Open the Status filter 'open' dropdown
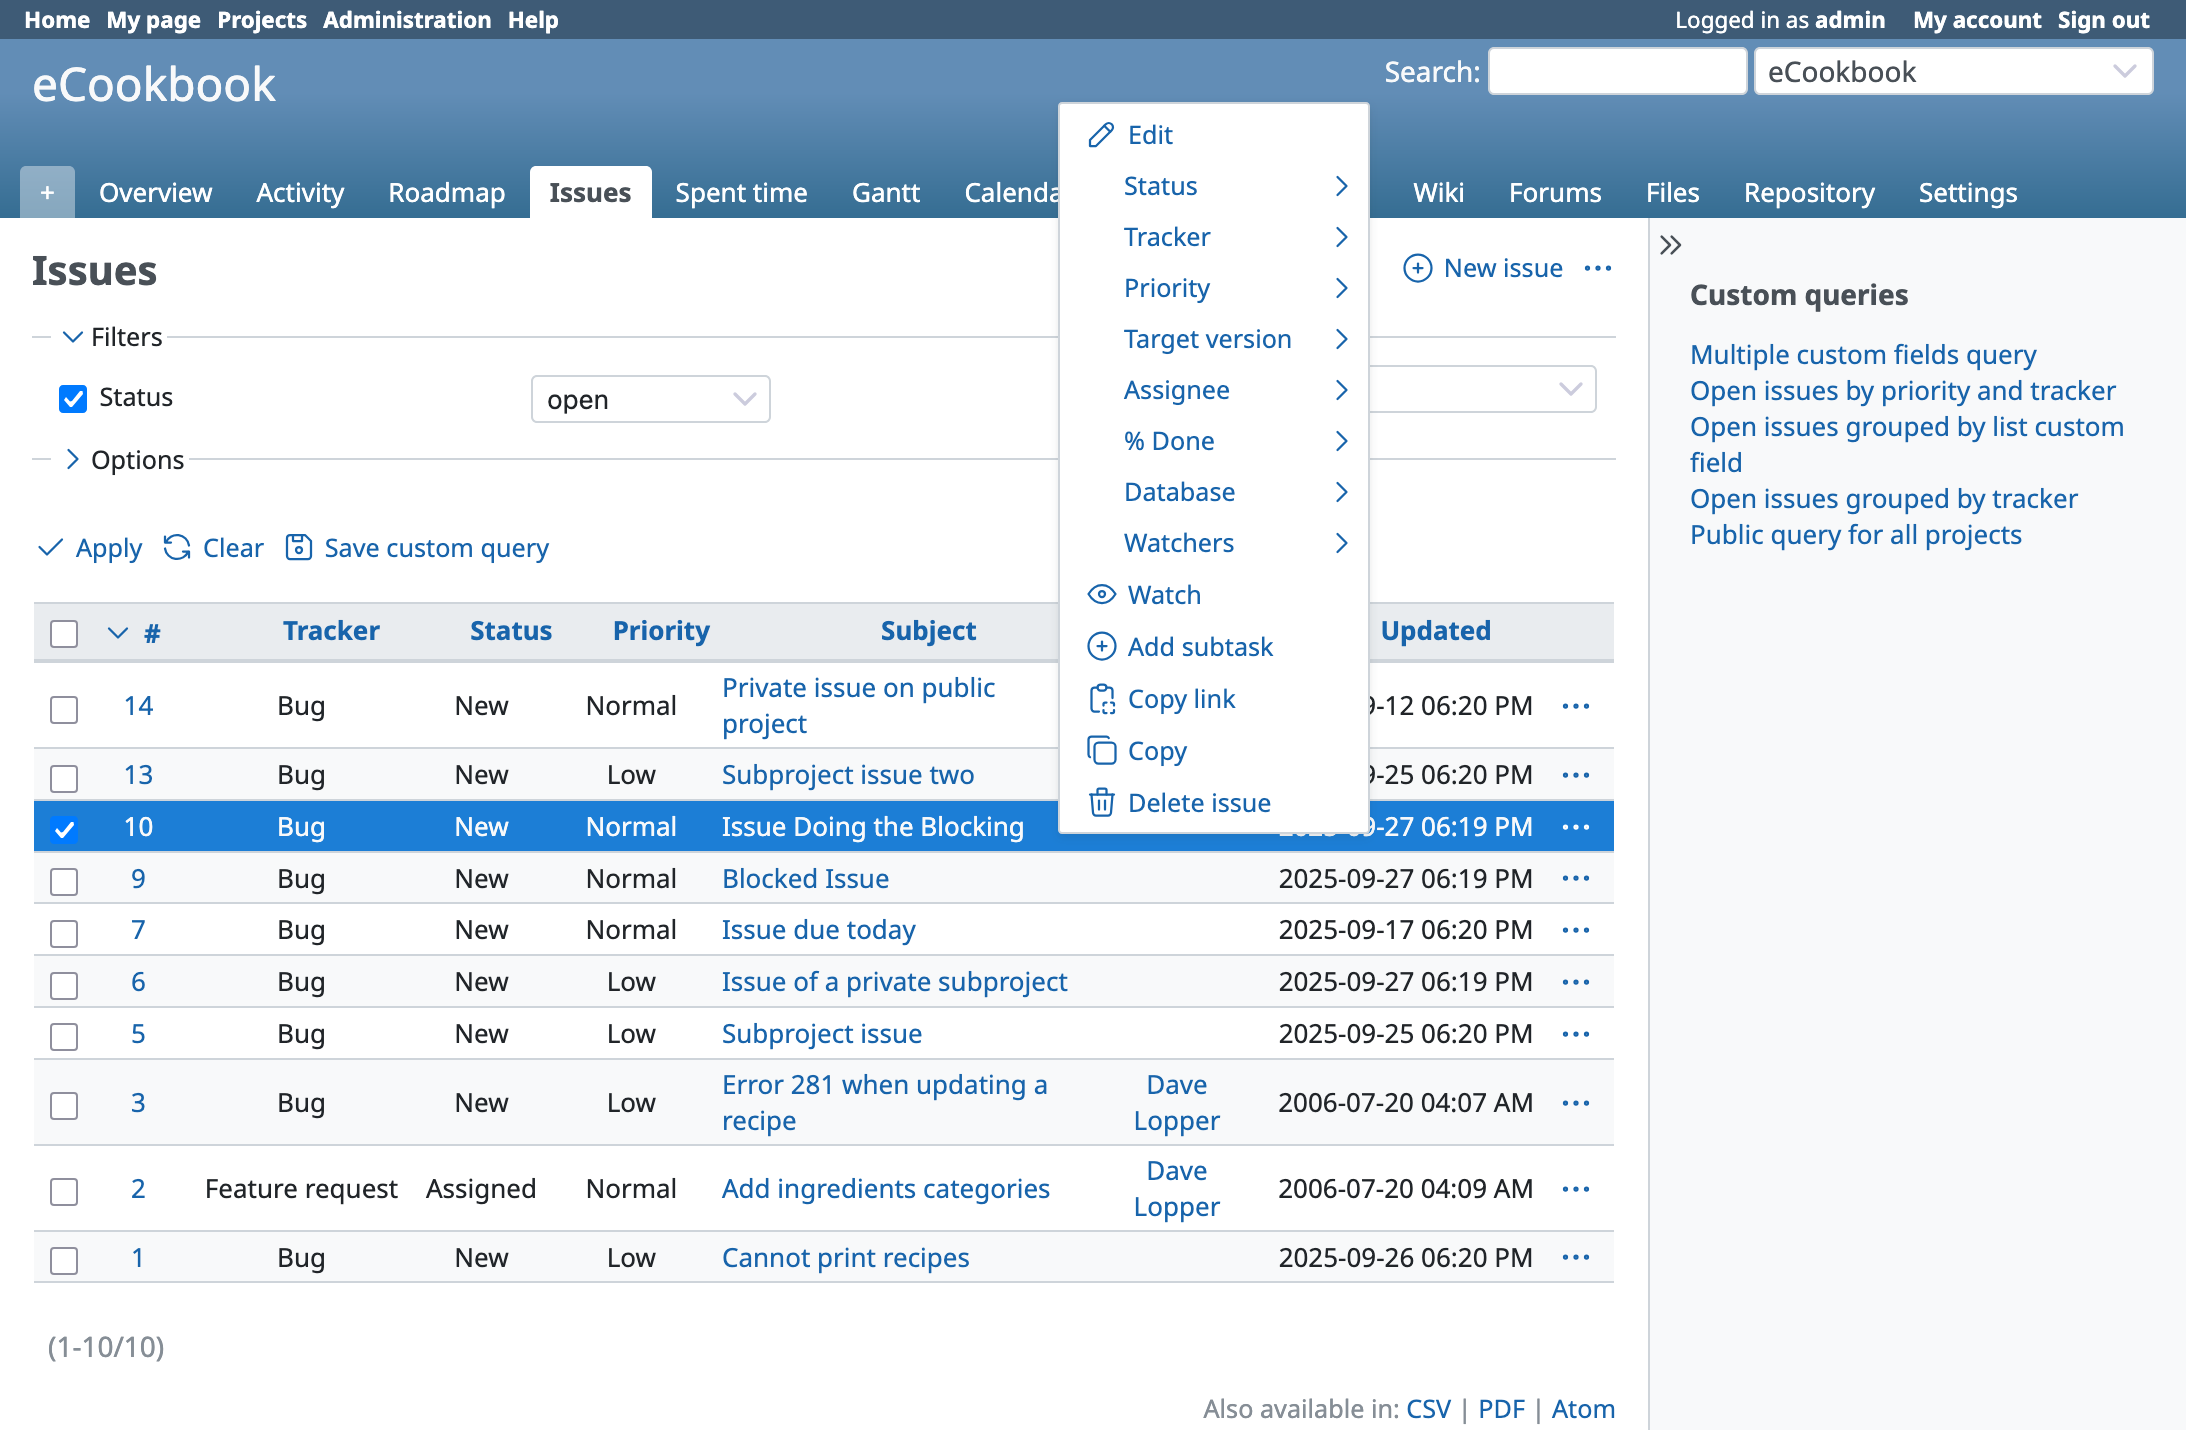The image size is (2186, 1430). point(650,399)
